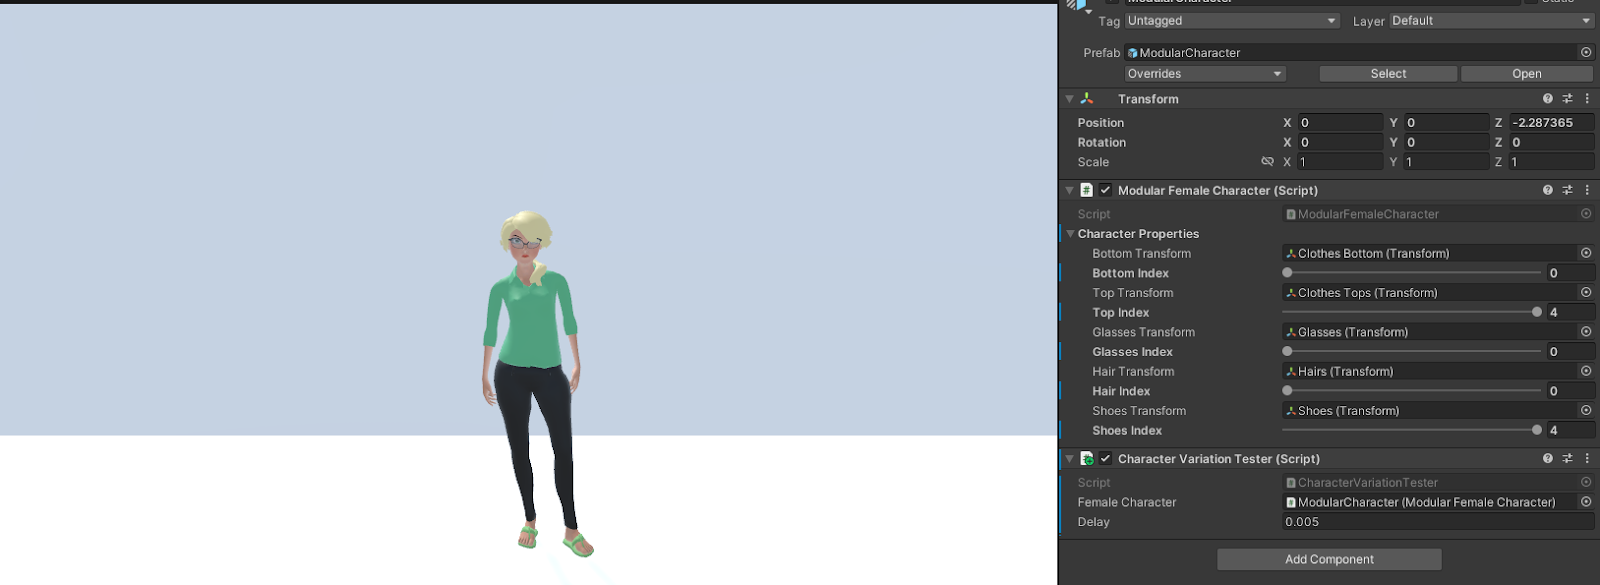Click the Rotation Y input field
The height and width of the screenshot is (585, 1600).
click(1446, 142)
